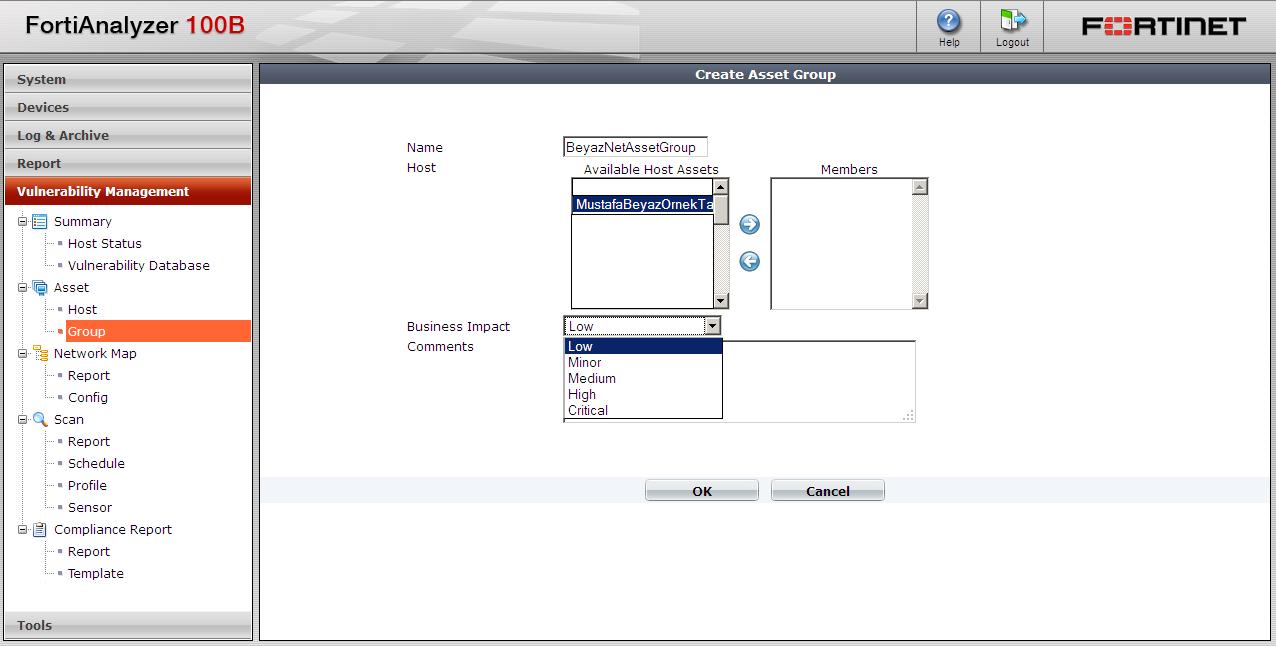Choose Medium in Business Impact list
1276x646 pixels.
click(643, 378)
